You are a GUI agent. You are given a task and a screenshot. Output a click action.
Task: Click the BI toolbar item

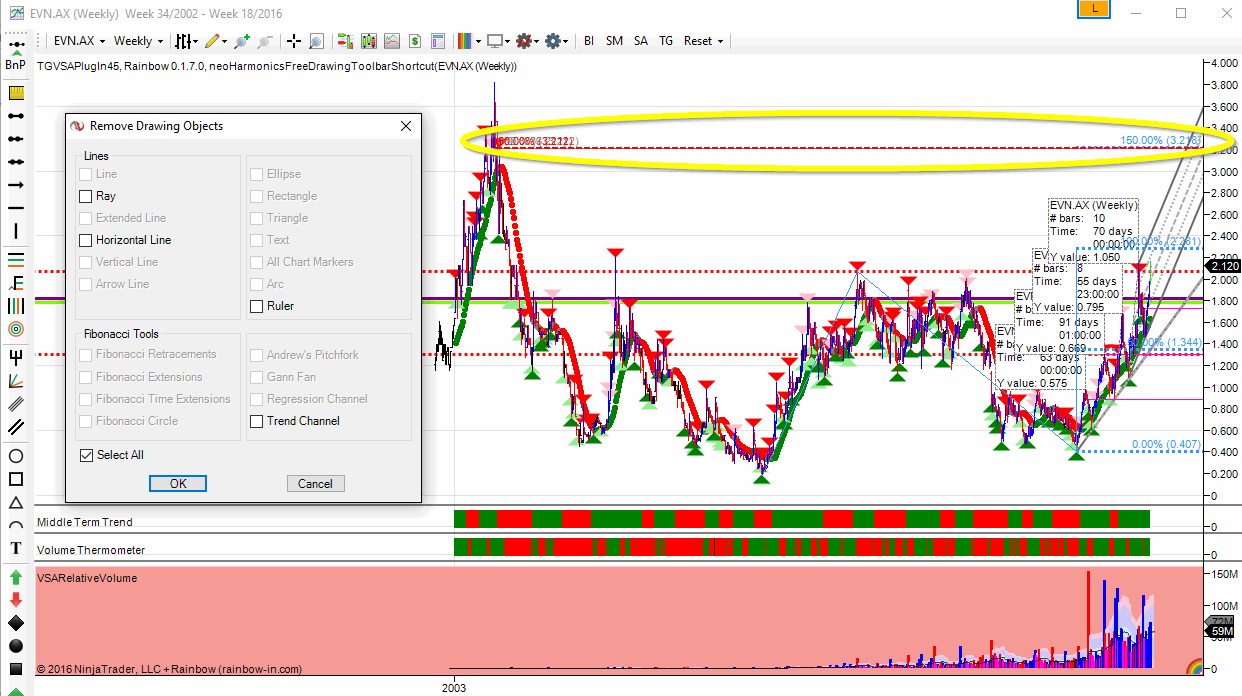[x=589, y=41]
